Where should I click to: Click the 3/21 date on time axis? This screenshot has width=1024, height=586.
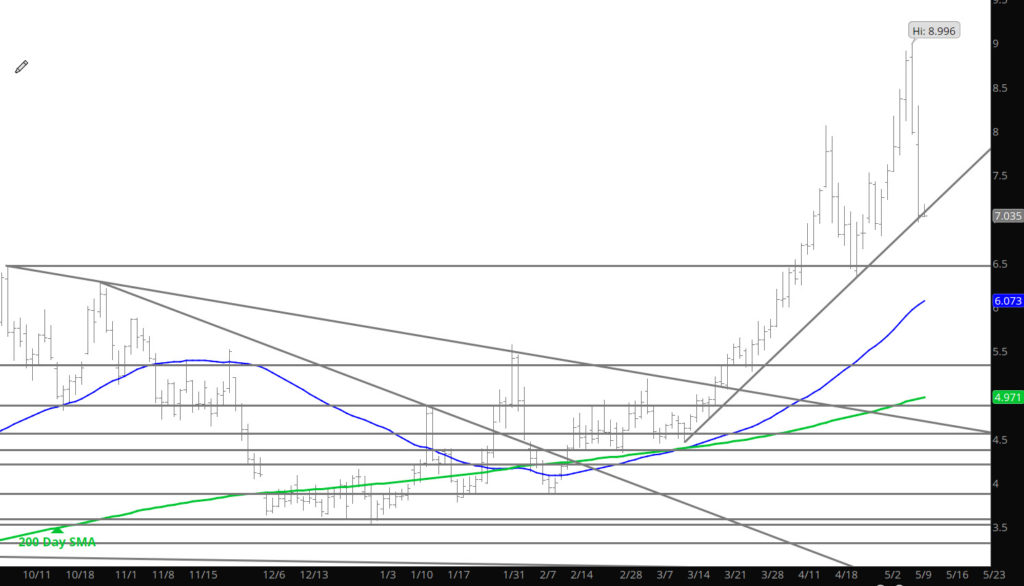point(735,575)
